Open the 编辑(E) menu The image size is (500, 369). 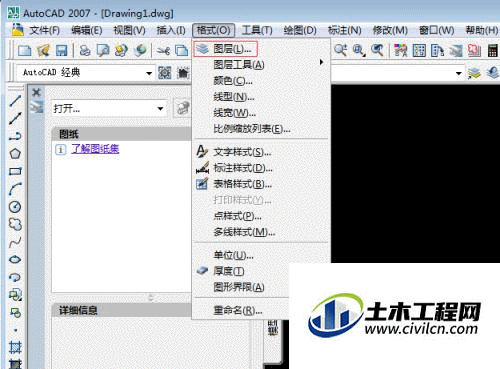click(87, 30)
